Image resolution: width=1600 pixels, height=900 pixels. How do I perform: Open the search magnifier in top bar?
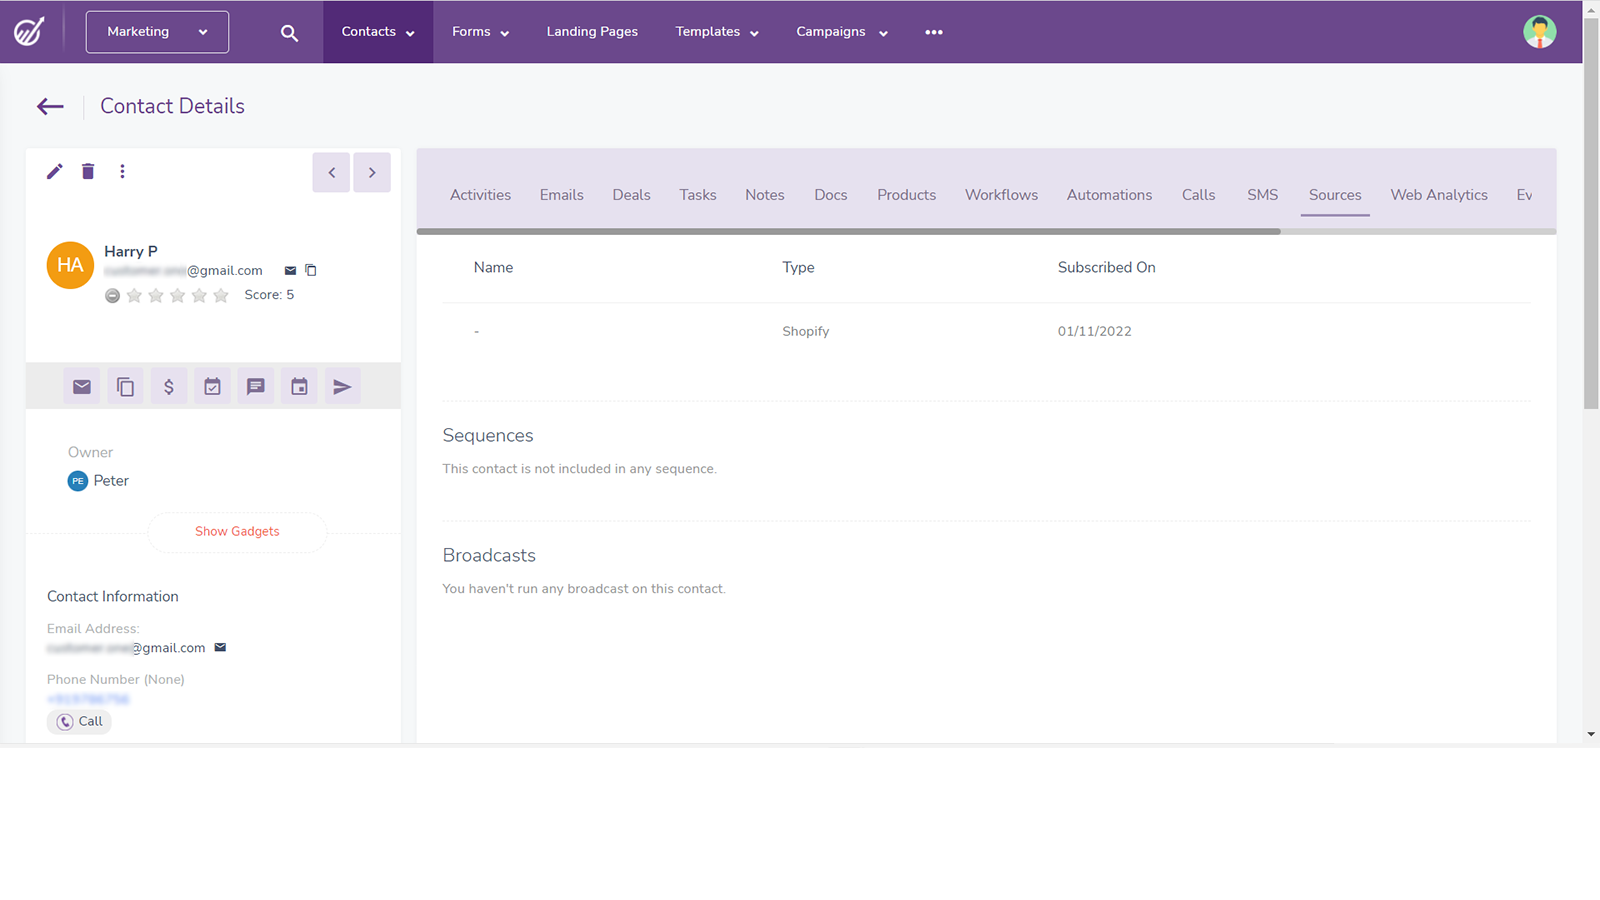click(289, 33)
